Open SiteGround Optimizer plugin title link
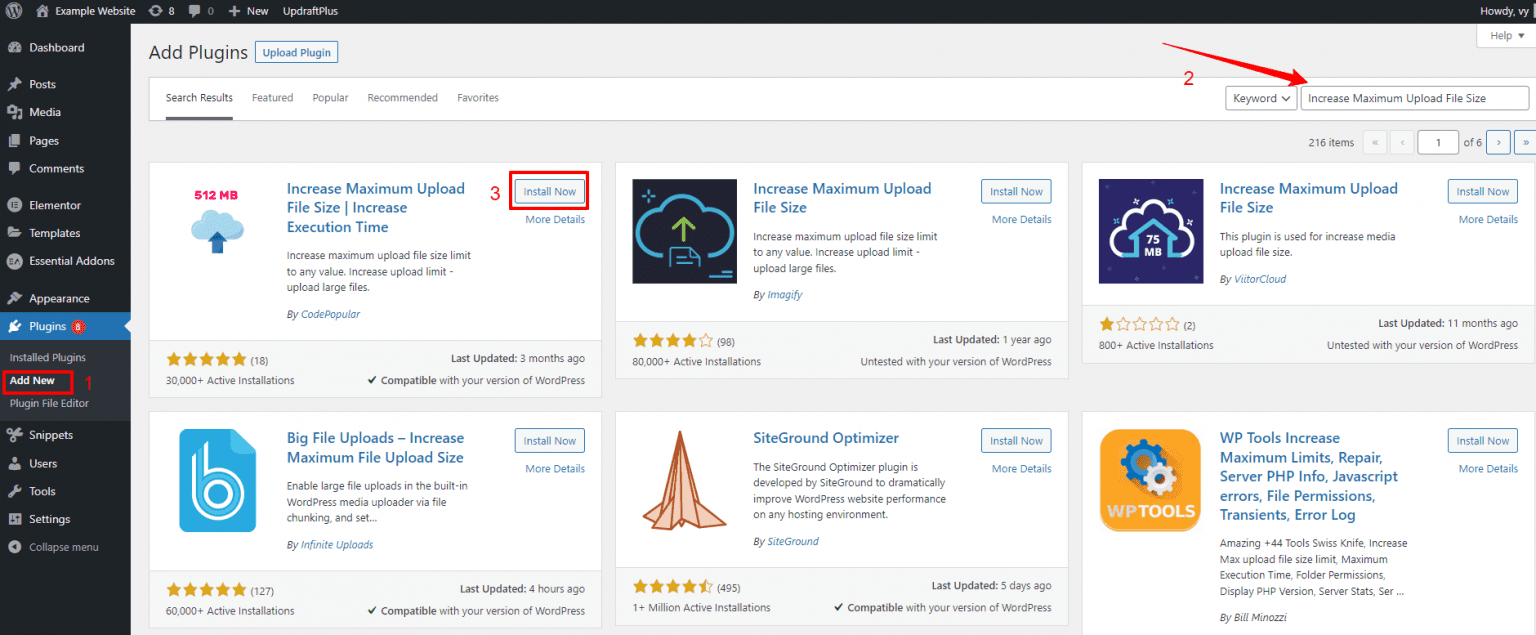 826,438
